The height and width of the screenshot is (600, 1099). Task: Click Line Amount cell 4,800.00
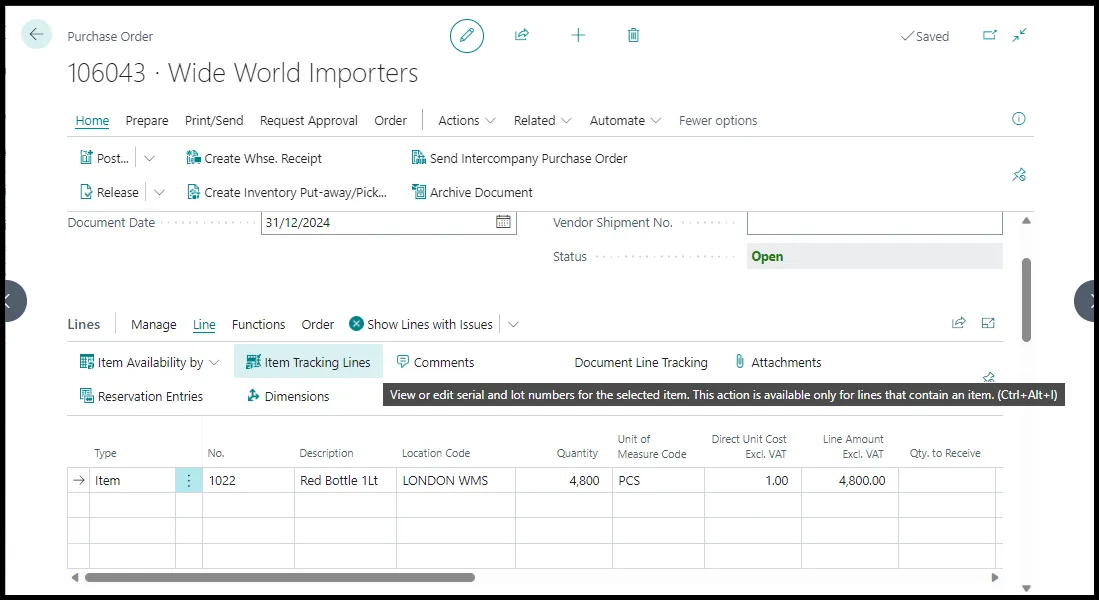tap(849, 480)
